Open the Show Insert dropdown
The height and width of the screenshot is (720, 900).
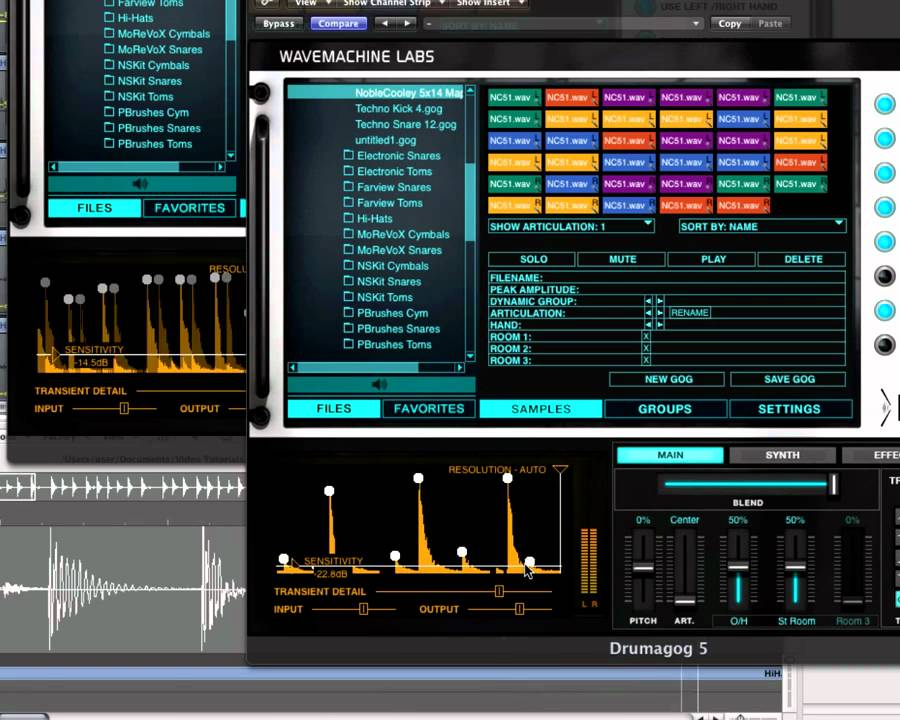pyautogui.click(x=490, y=3)
